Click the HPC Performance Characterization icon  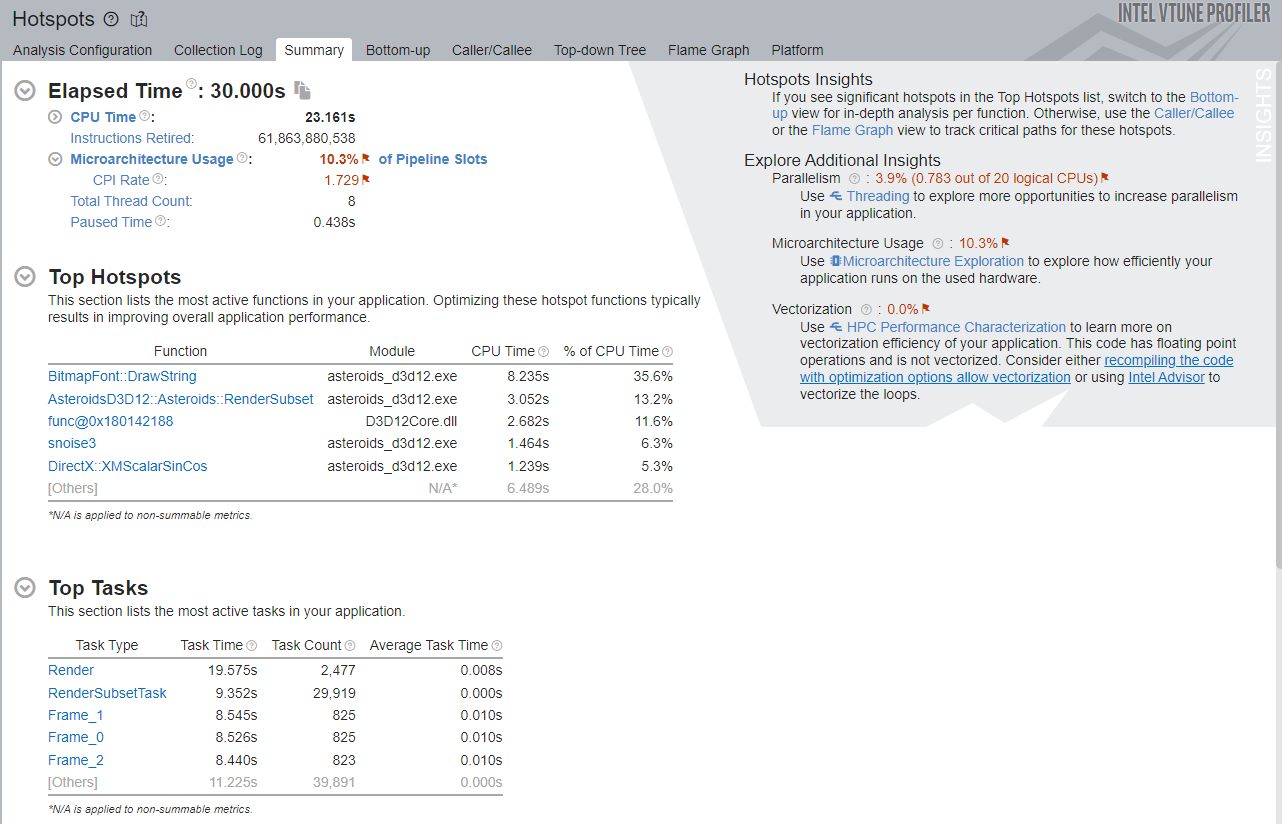[836, 327]
